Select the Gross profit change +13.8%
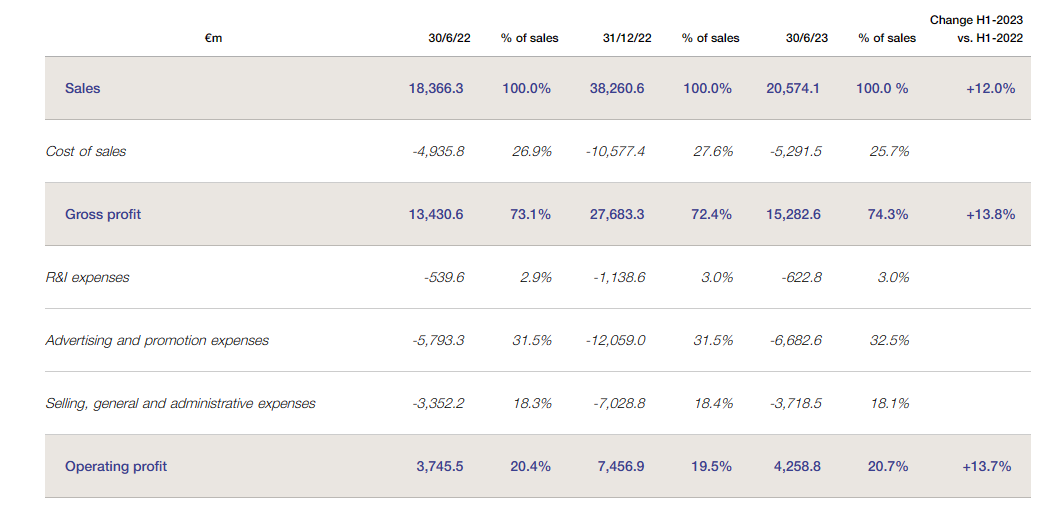 pos(990,214)
